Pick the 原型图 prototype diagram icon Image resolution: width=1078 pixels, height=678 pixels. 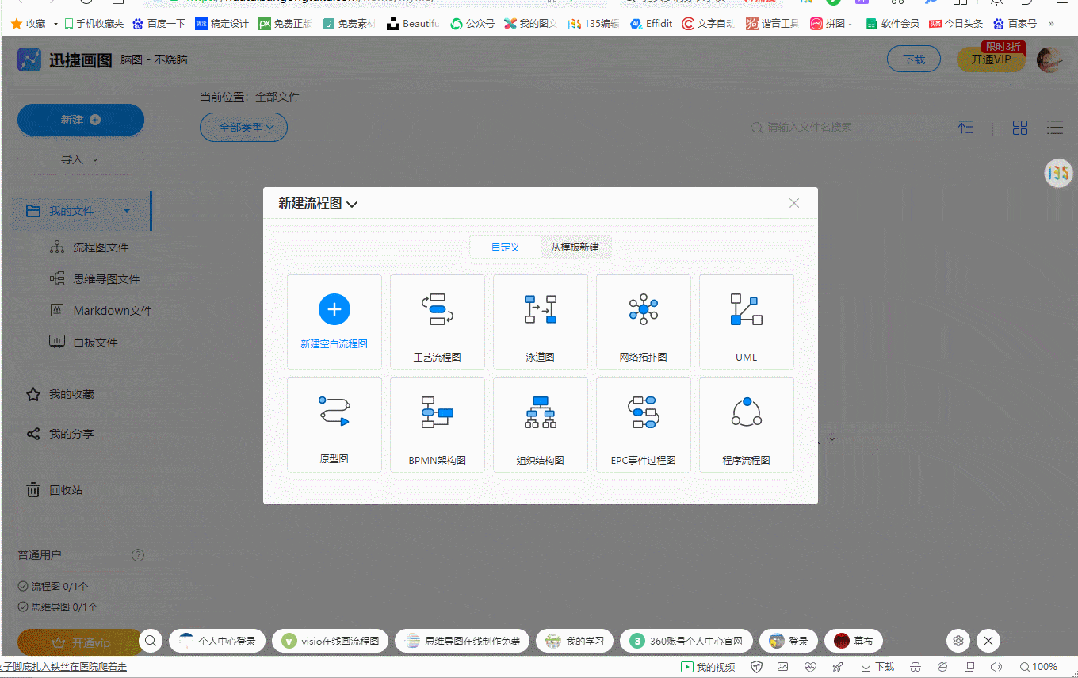tap(334, 411)
